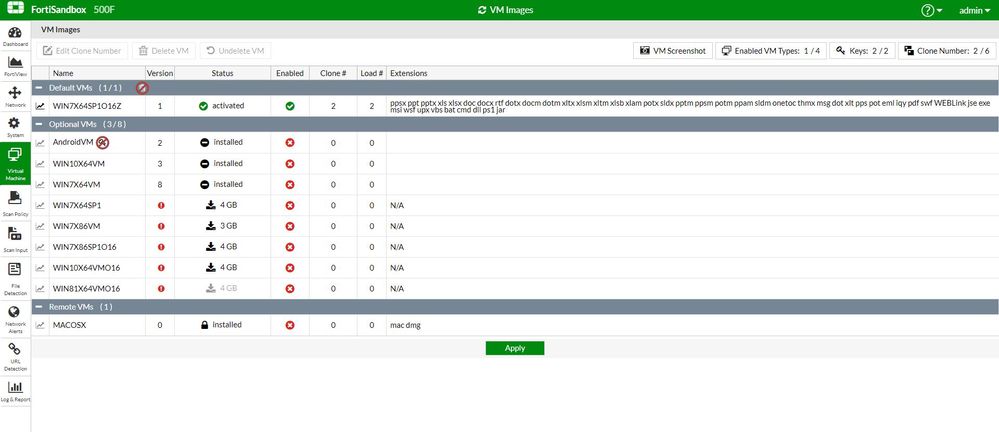Screen dimensions: 999x432
Task: Select the WIN81X64VMO16 row name
Action: tap(86, 289)
